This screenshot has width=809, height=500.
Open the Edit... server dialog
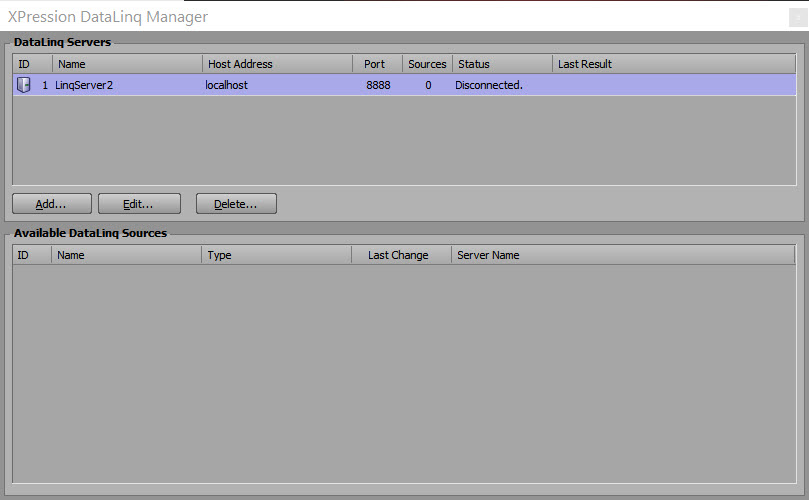coord(139,204)
